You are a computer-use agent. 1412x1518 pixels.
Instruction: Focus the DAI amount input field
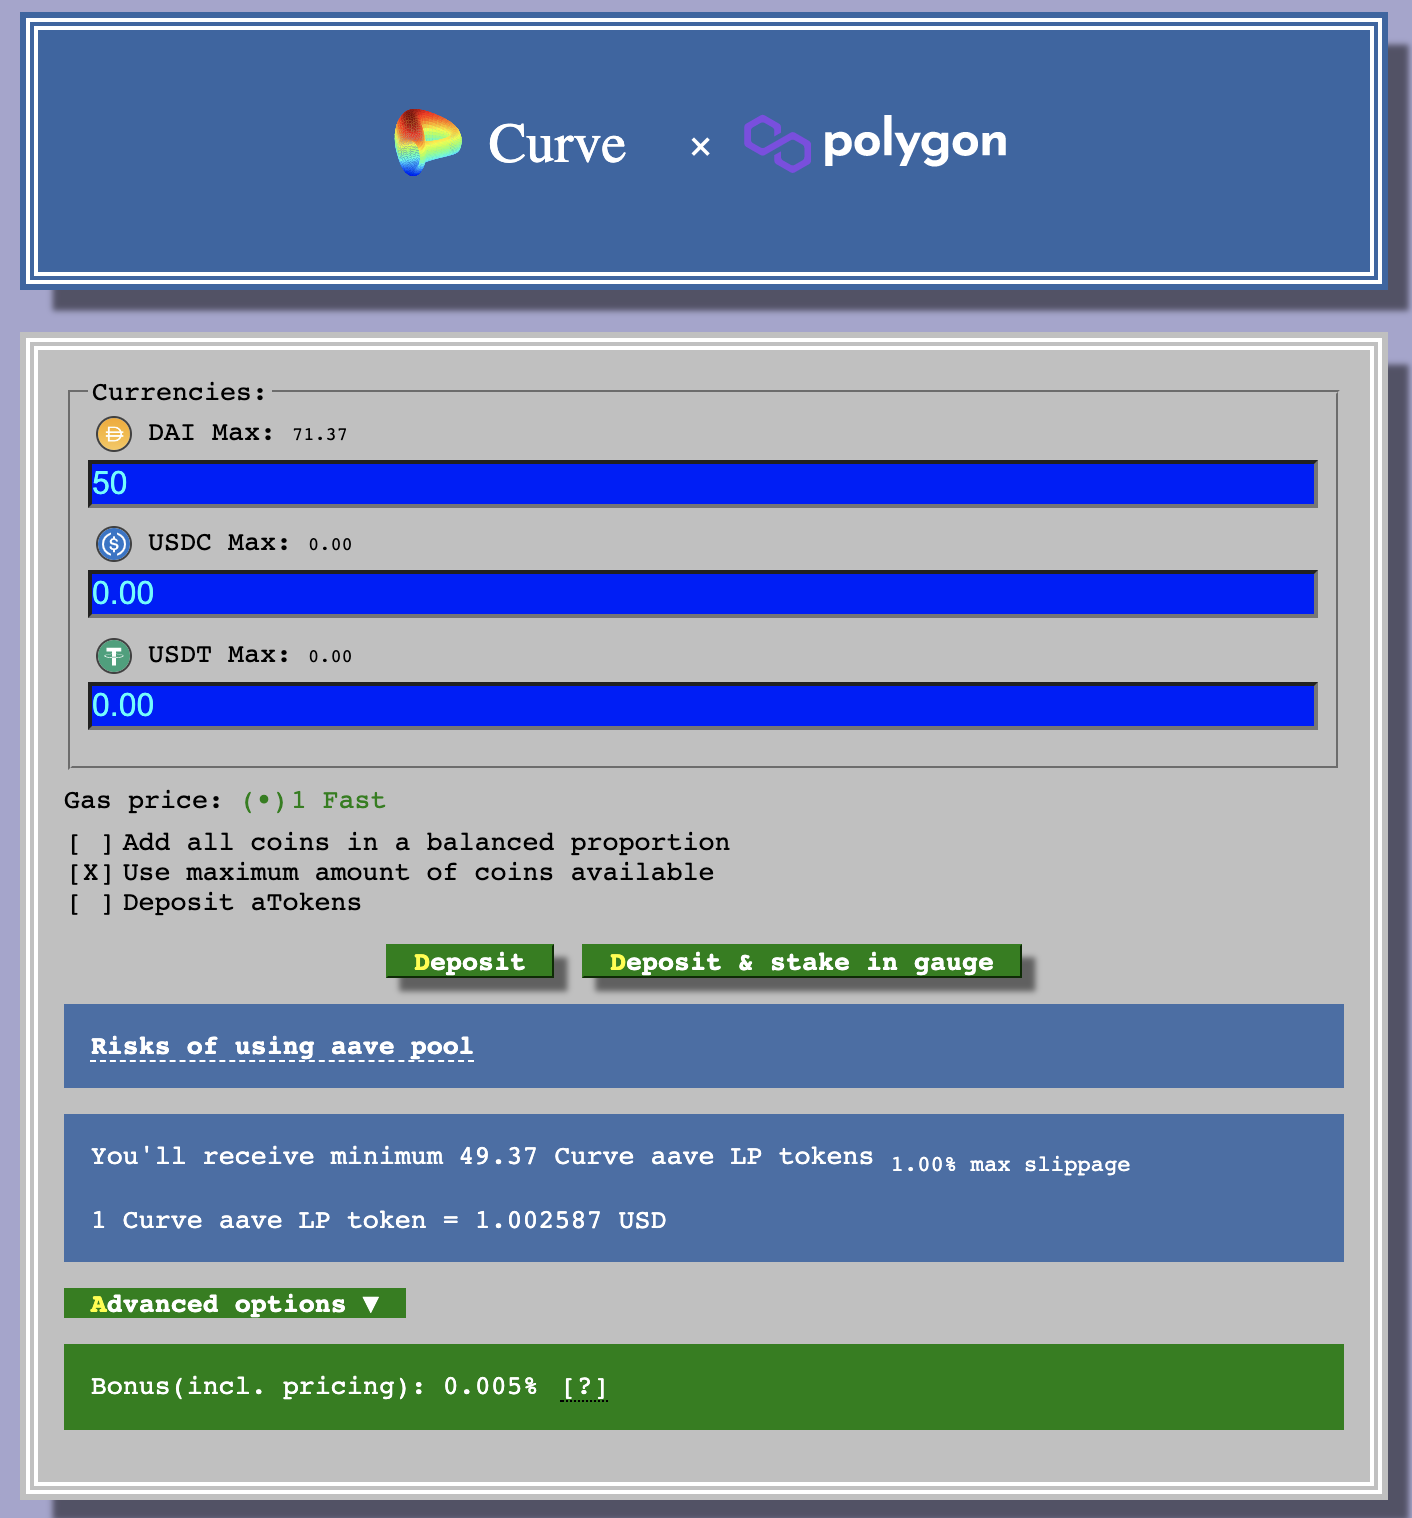click(703, 484)
